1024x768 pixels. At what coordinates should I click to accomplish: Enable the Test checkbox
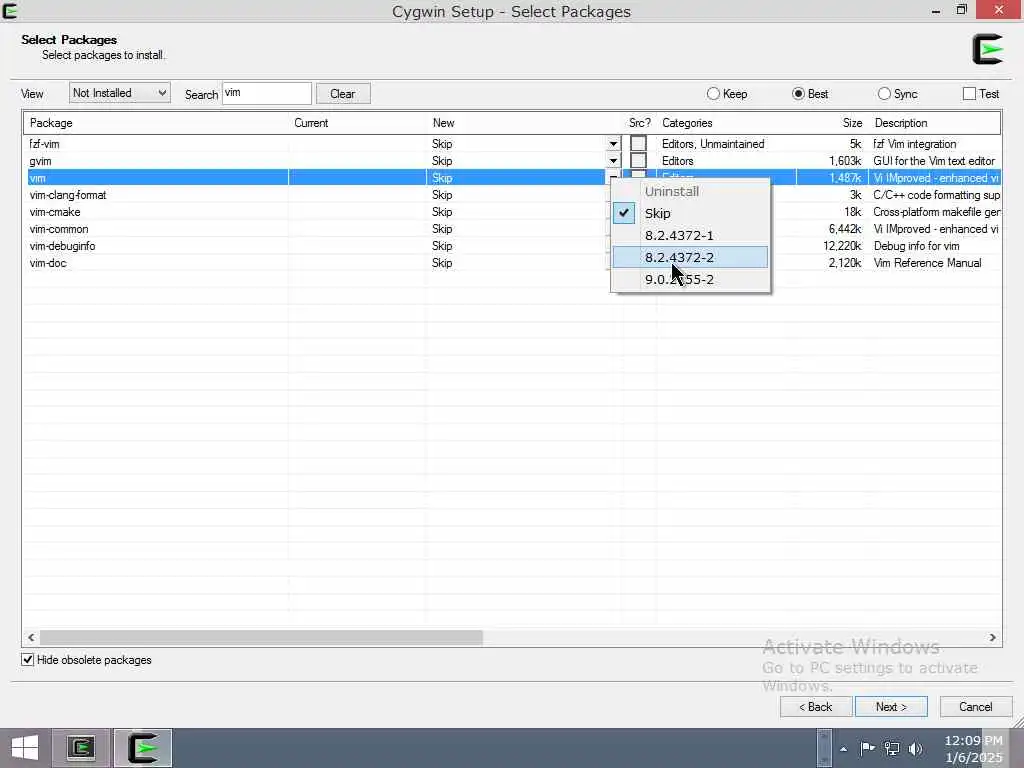tap(970, 93)
